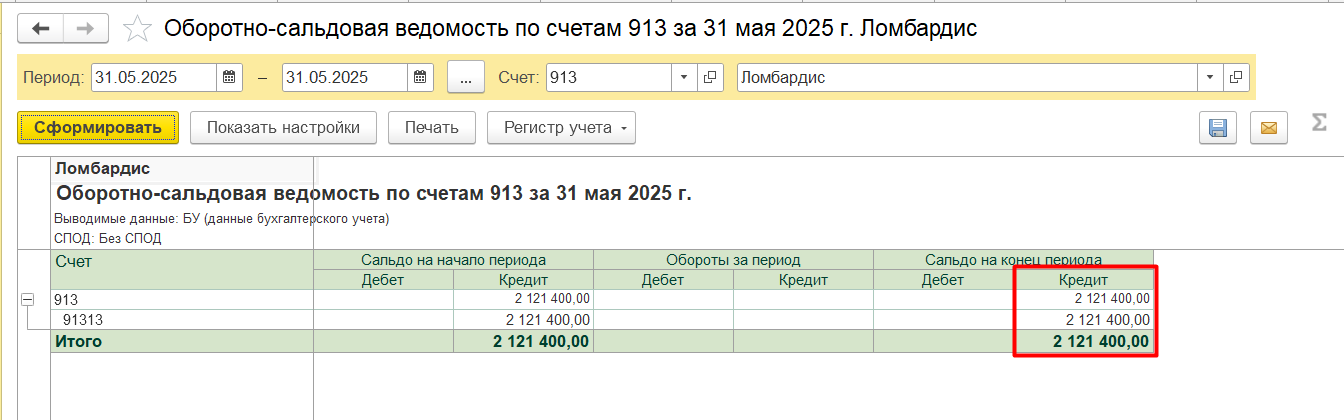1344x420 pixels.
Task: Go forward with the right arrow
Action: [87, 29]
